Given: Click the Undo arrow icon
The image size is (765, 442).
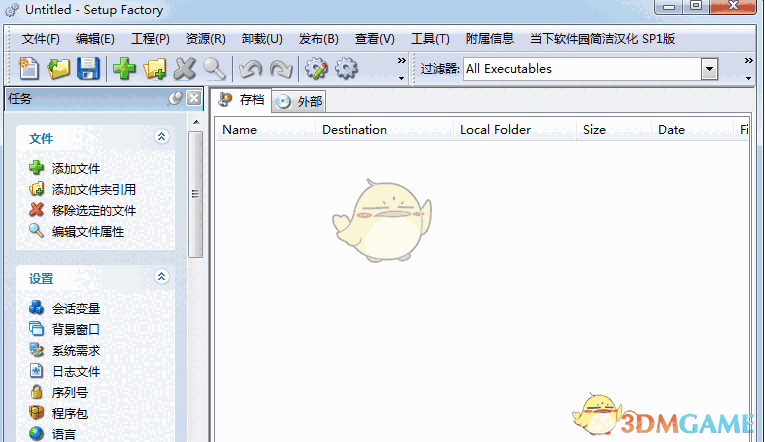Looking at the screenshot, I should point(250,69).
